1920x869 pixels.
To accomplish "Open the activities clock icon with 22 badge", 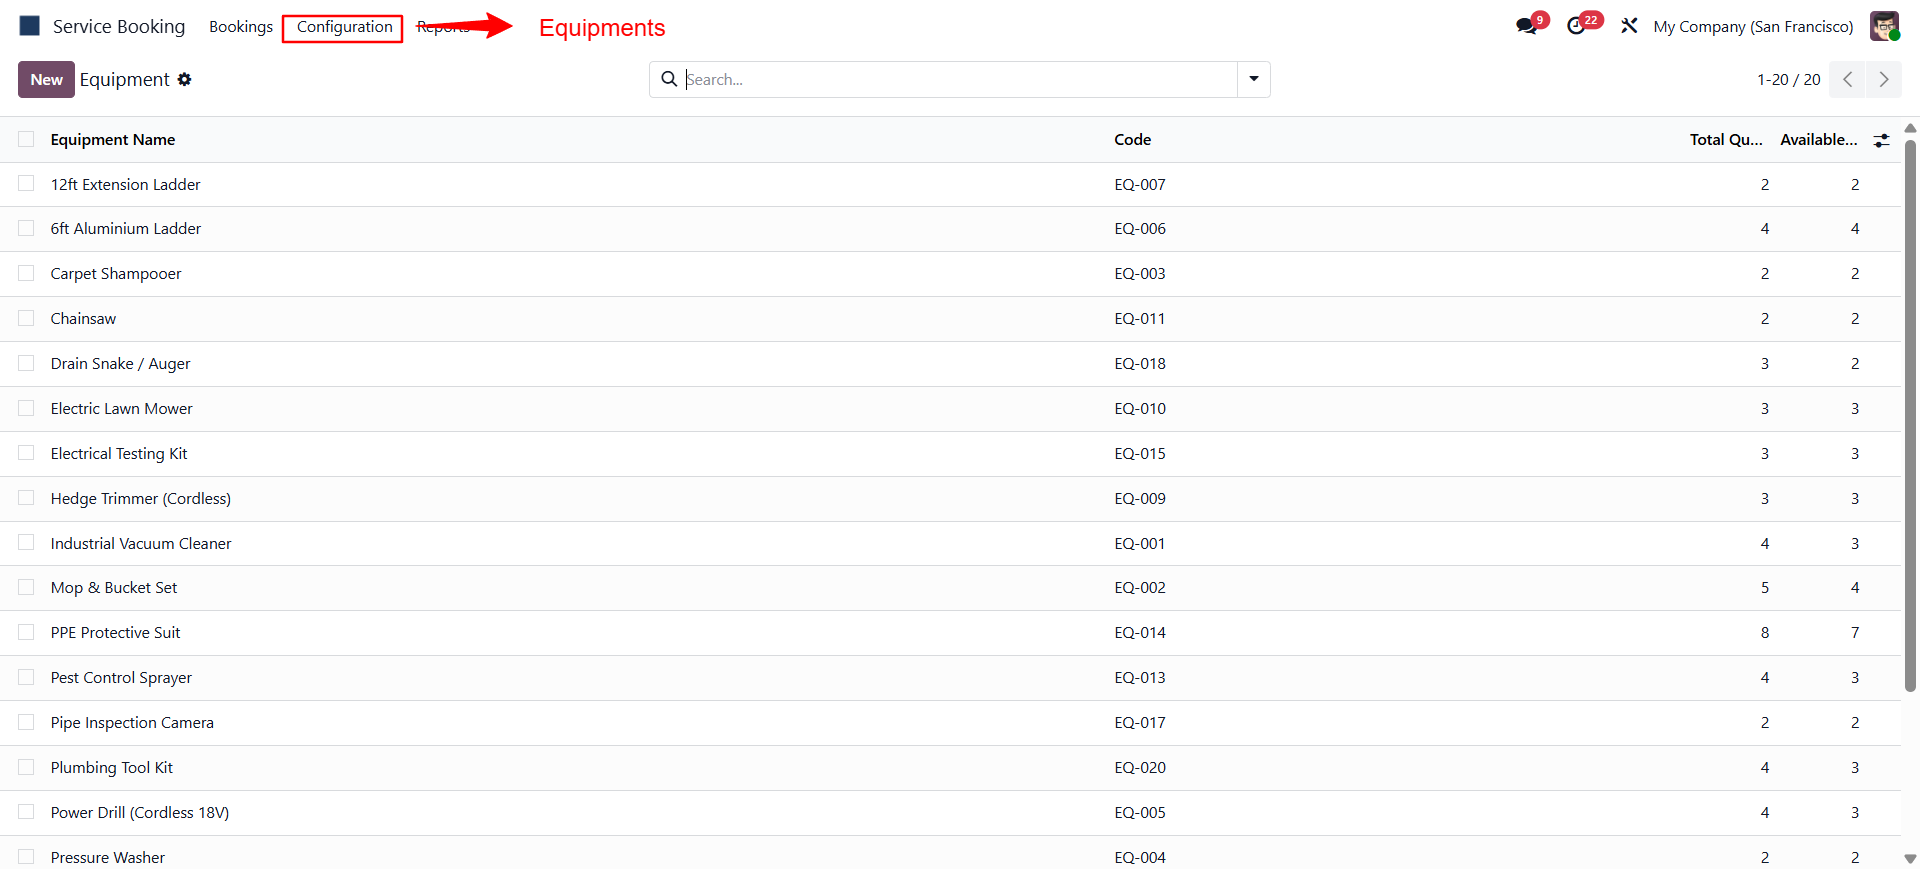I will [1577, 26].
